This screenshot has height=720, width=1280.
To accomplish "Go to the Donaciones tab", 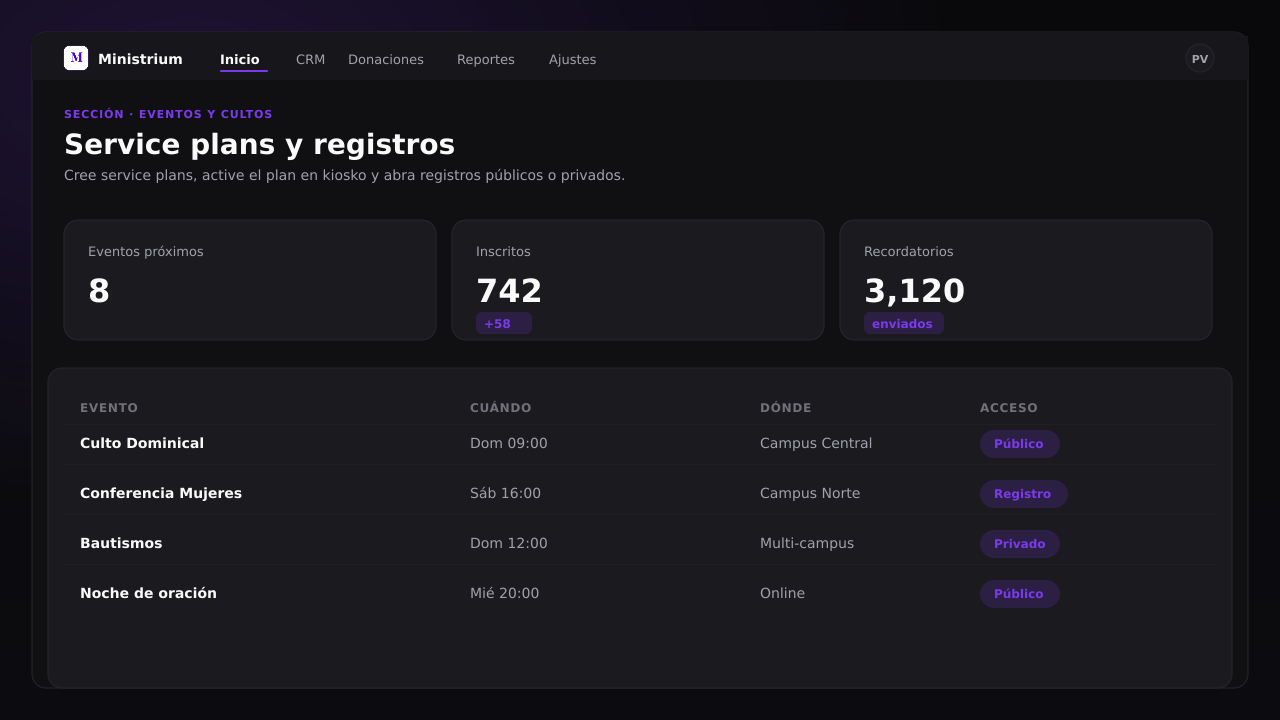I will [386, 60].
